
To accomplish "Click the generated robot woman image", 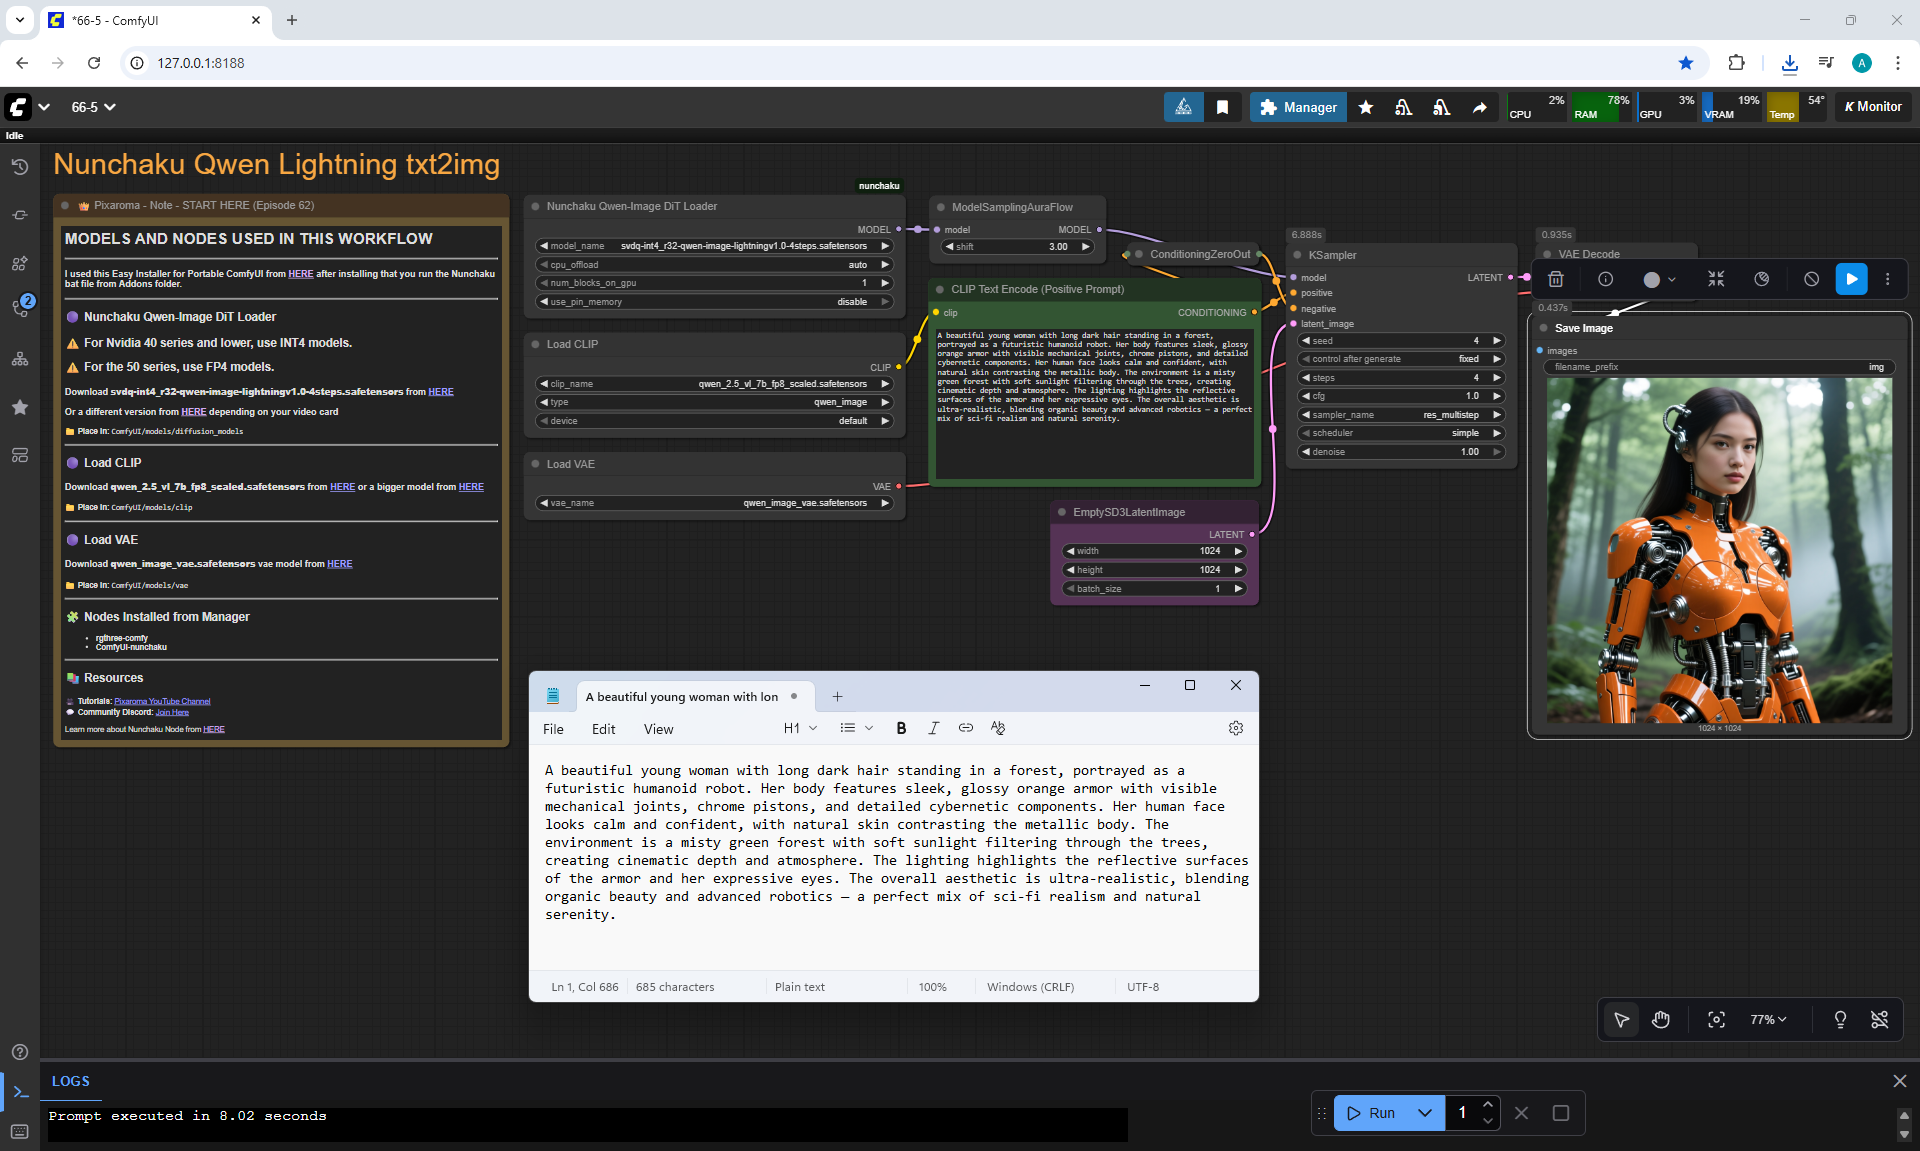I will (1719, 550).
